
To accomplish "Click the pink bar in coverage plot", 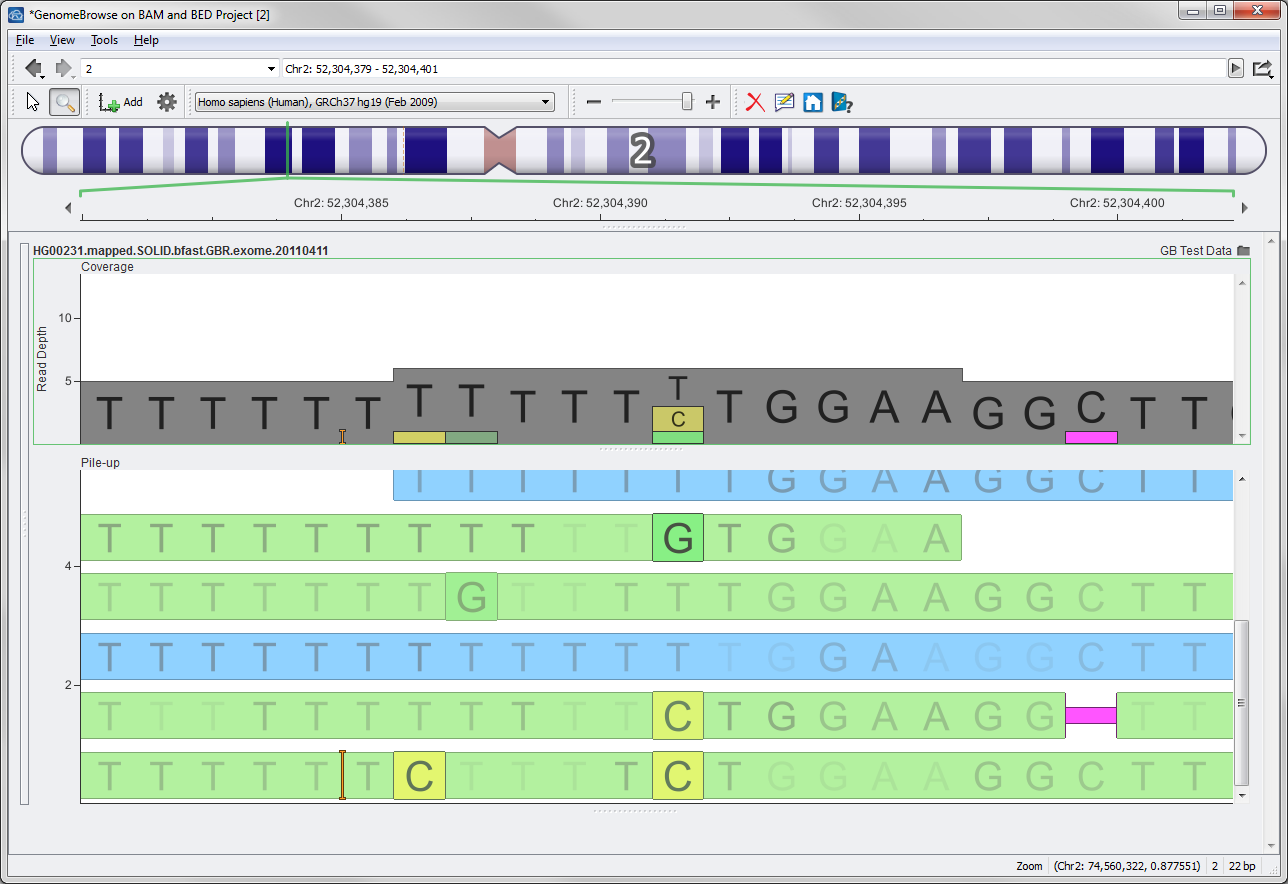I will click(x=1091, y=437).
